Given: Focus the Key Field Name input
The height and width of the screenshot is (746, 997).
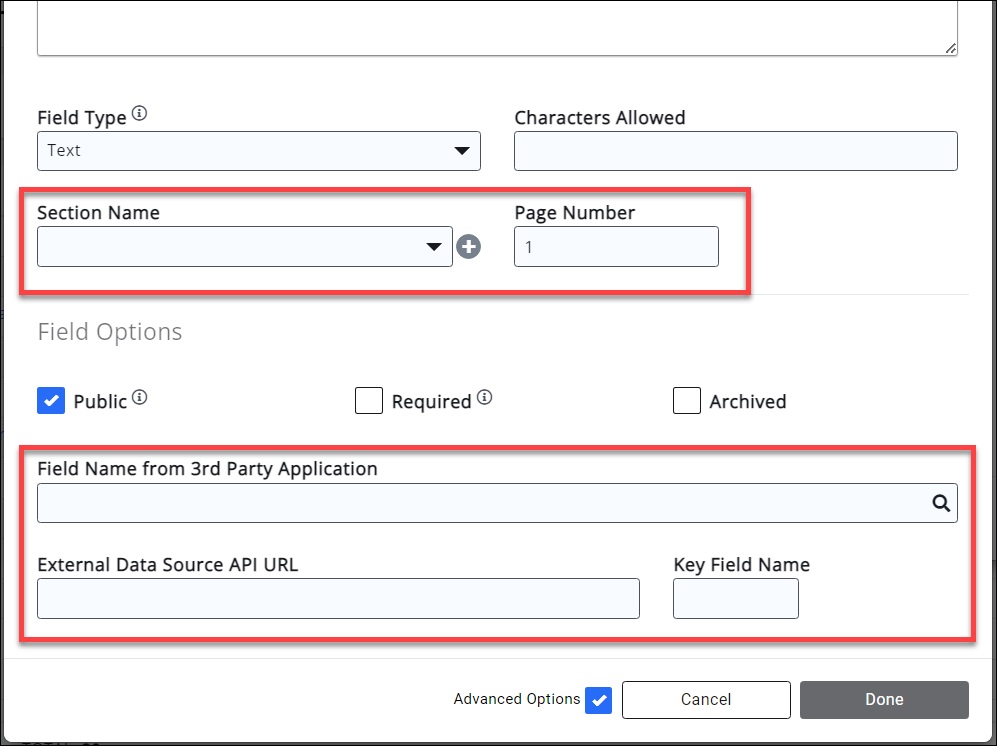Looking at the screenshot, I should [x=735, y=599].
